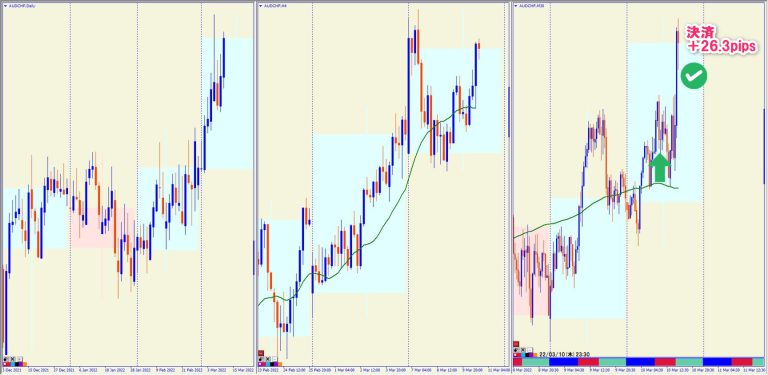This screenshot has width=768, height=375.
Task: Pick the orange color swatch in the Daily chart
Action: coord(25,364)
